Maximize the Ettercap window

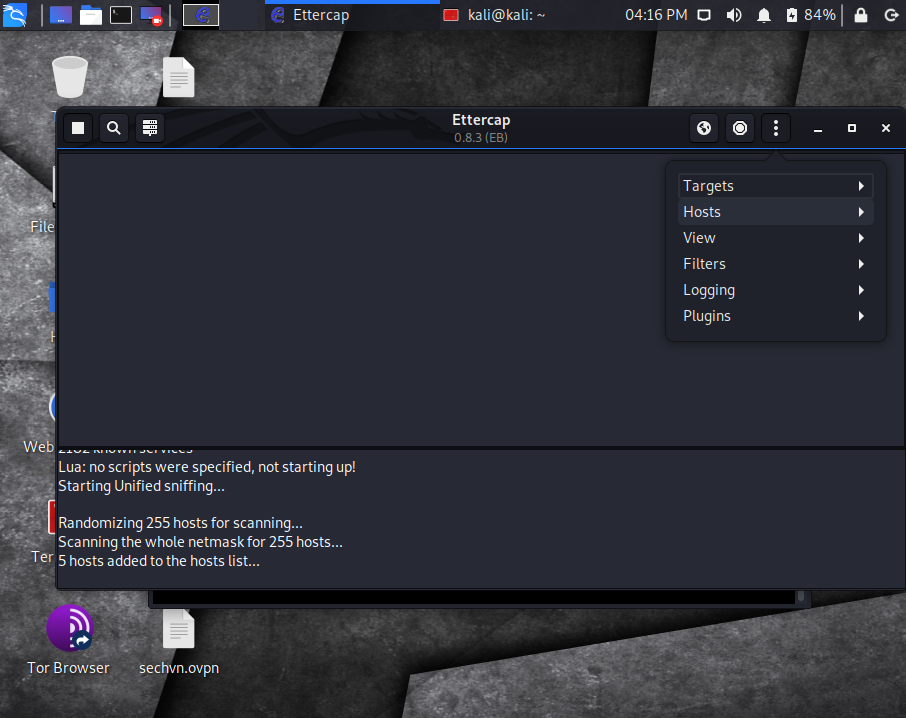coord(852,128)
